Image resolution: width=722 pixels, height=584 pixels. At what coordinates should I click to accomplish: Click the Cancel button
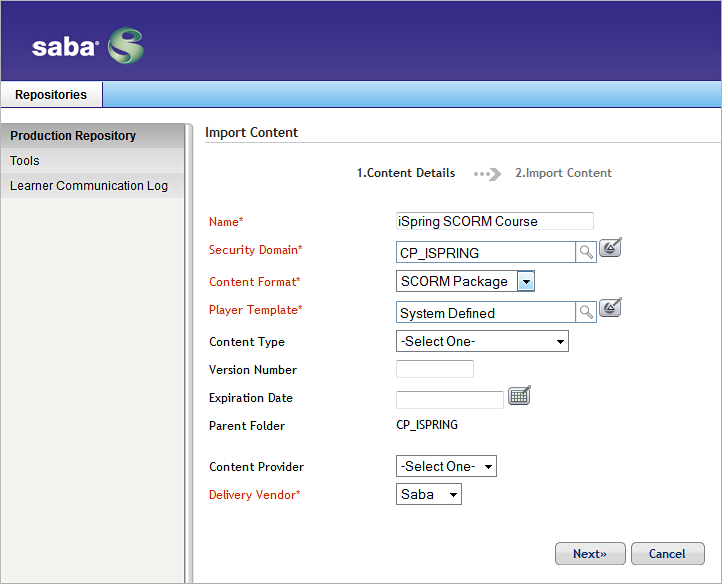pyautogui.click(x=667, y=554)
